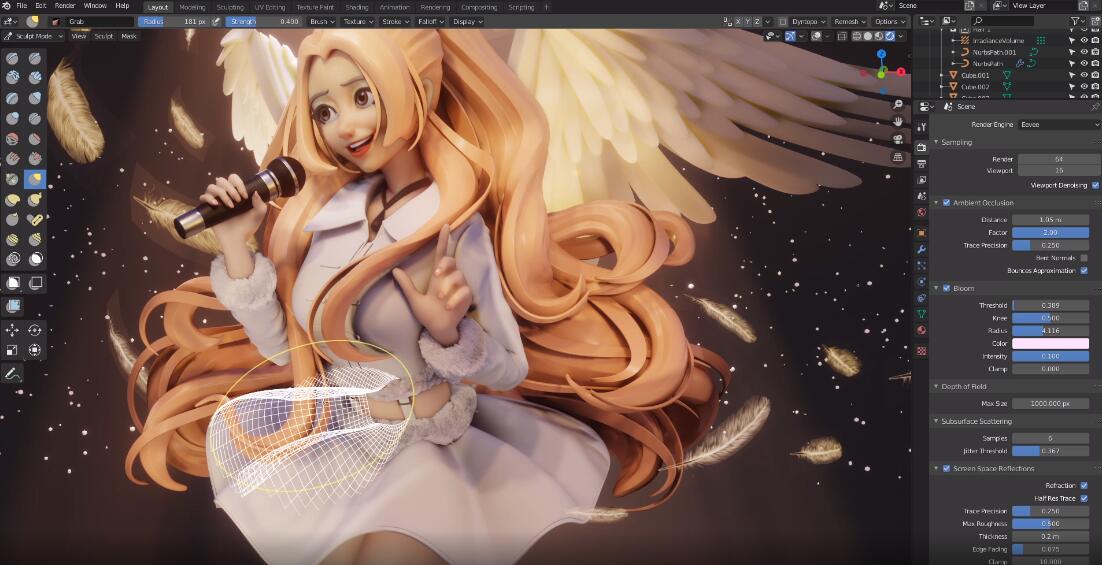The image size is (1102, 565).
Task: Click the Blender logo menu icon
Action: tap(6, 6)
